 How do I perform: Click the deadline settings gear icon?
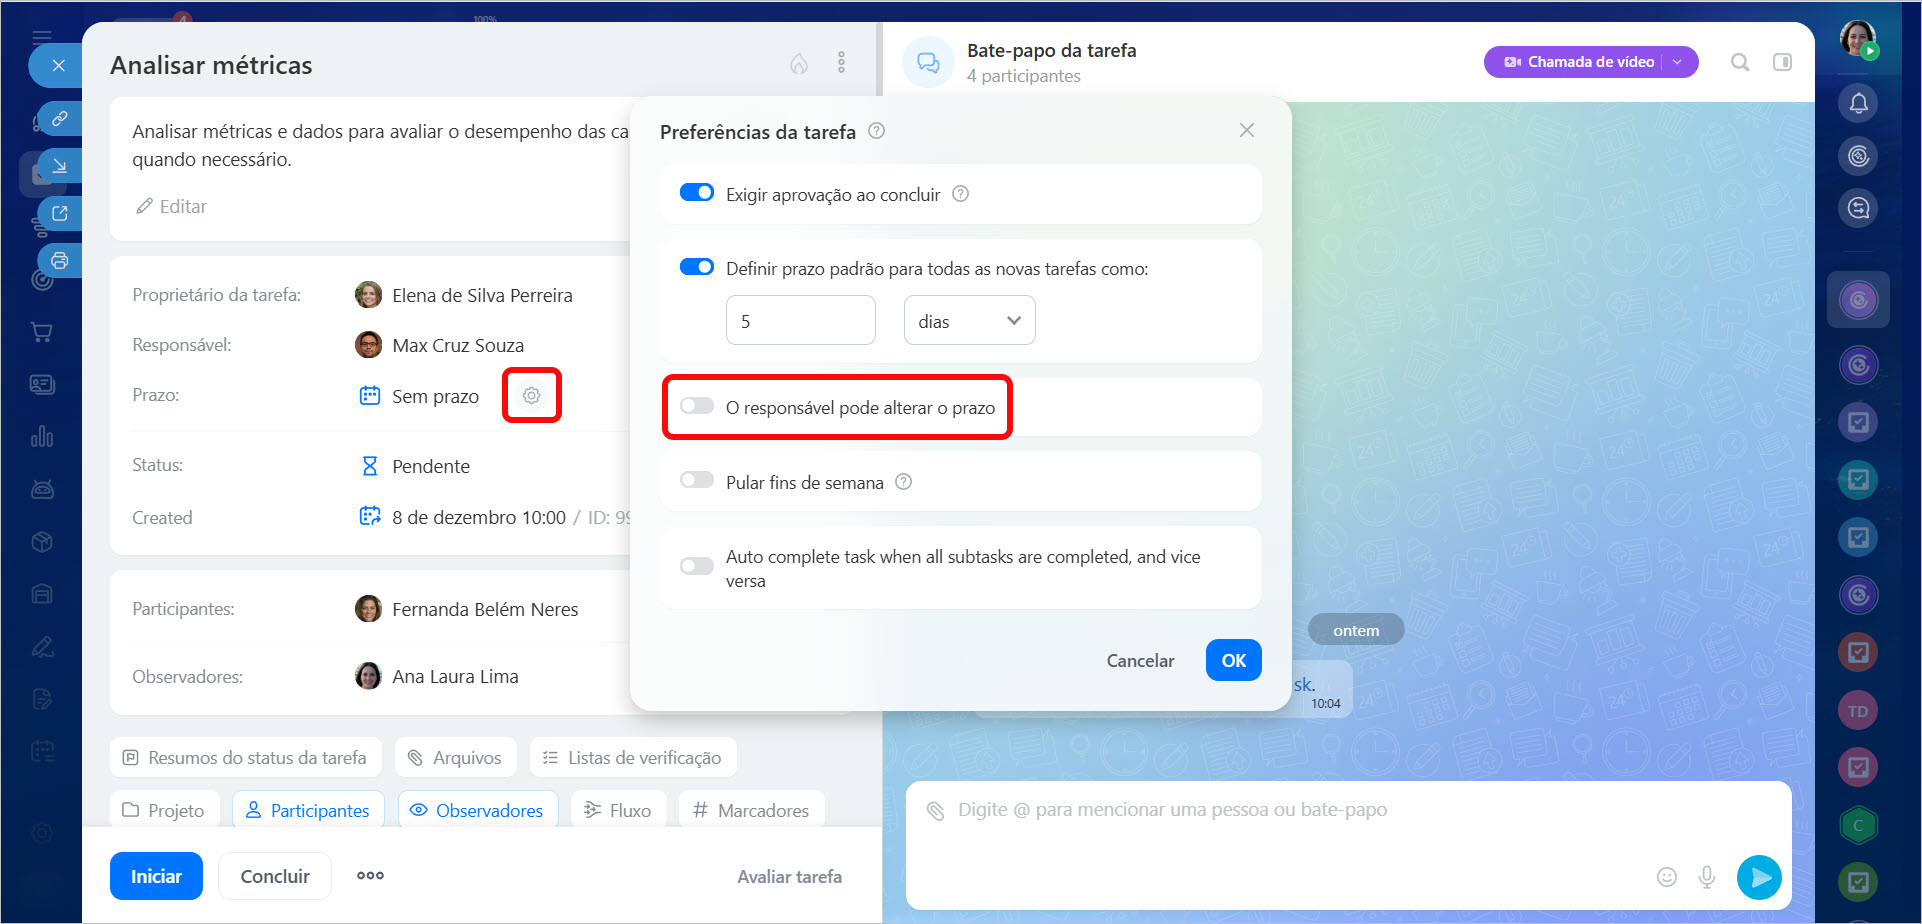(531, 395)
